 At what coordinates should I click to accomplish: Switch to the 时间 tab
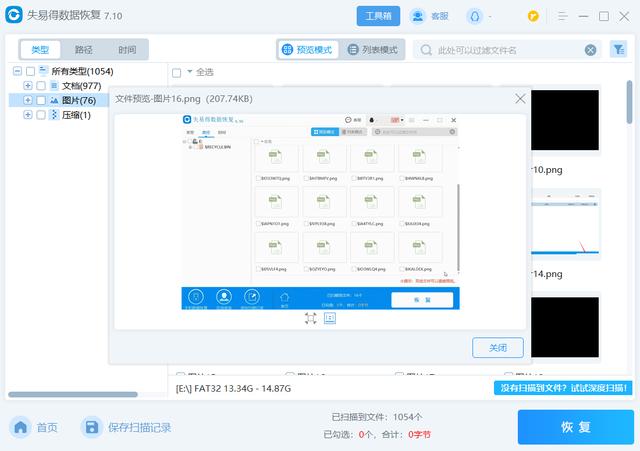(x=127, y=50)
